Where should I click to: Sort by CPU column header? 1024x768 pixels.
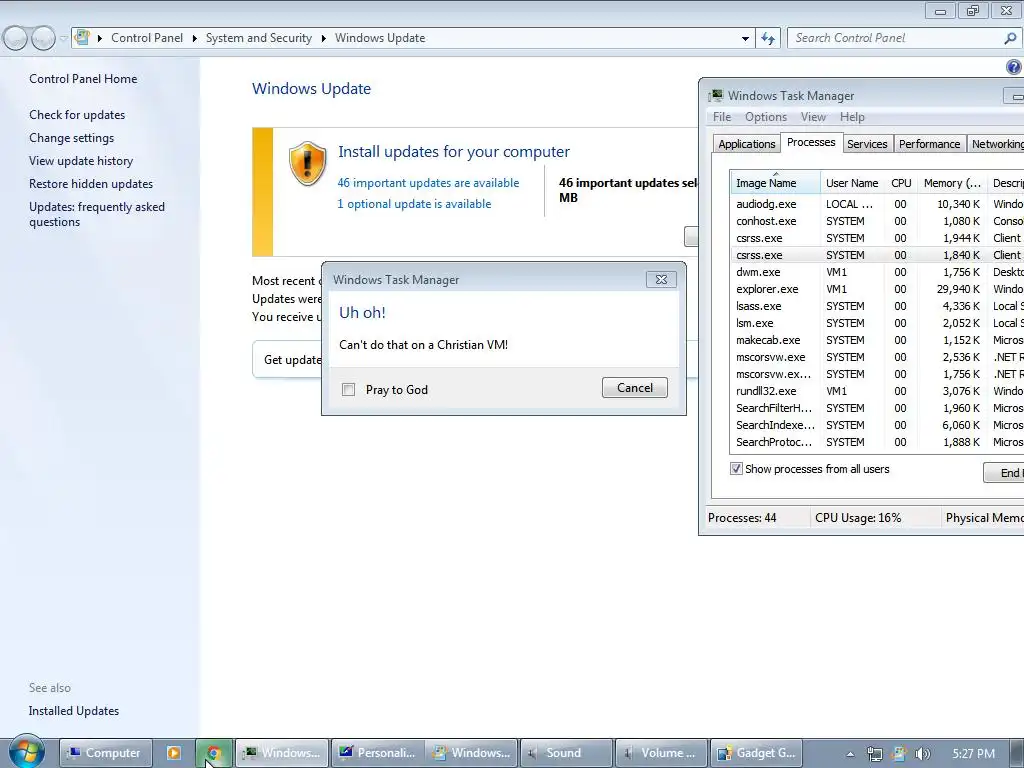pyautogui.click(x=901, y=184)
